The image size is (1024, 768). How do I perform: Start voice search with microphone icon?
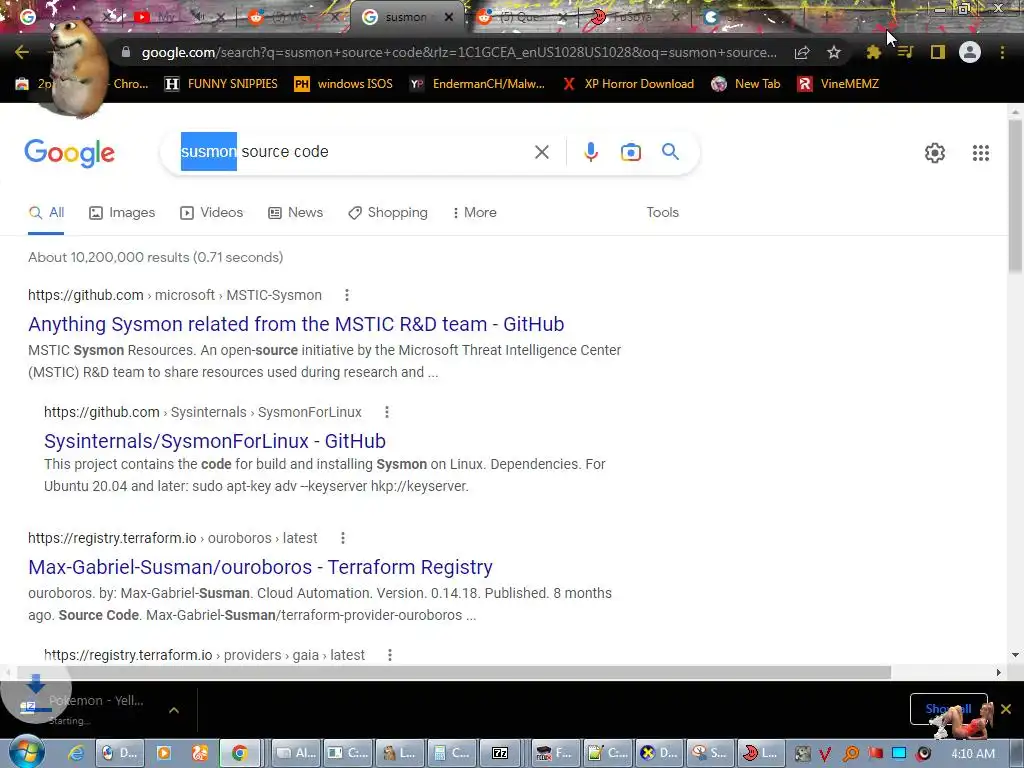pyautogui.click(x=590, y=152)
